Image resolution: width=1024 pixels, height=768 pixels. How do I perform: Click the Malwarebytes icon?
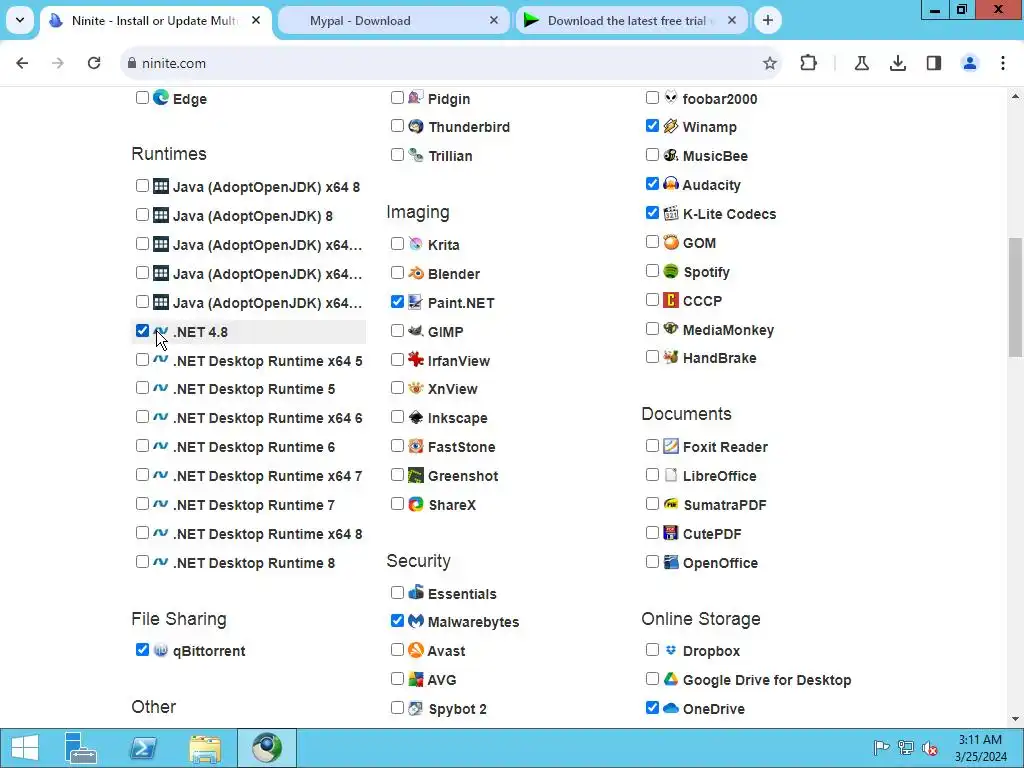pos(416,621)
